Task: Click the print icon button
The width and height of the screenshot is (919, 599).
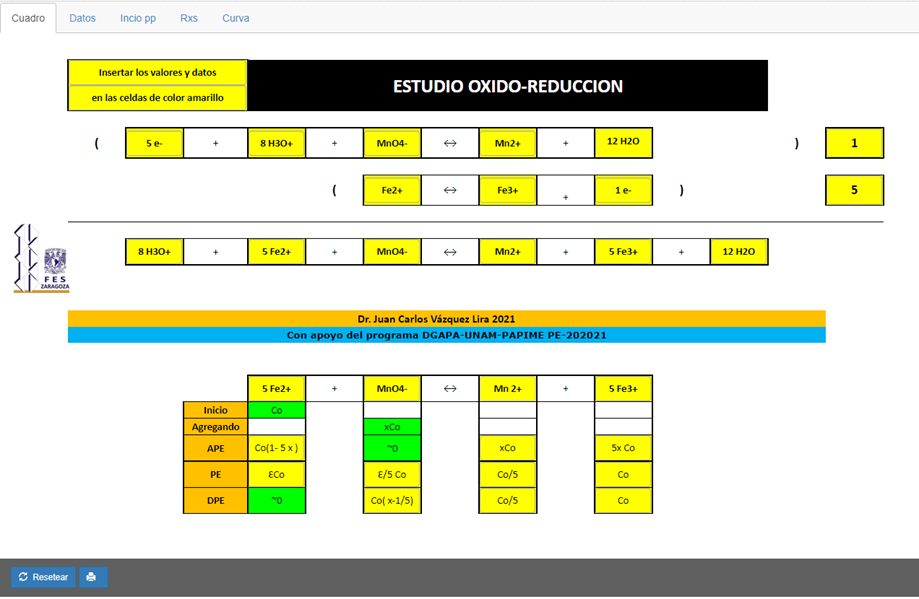Action: (93, 577)
